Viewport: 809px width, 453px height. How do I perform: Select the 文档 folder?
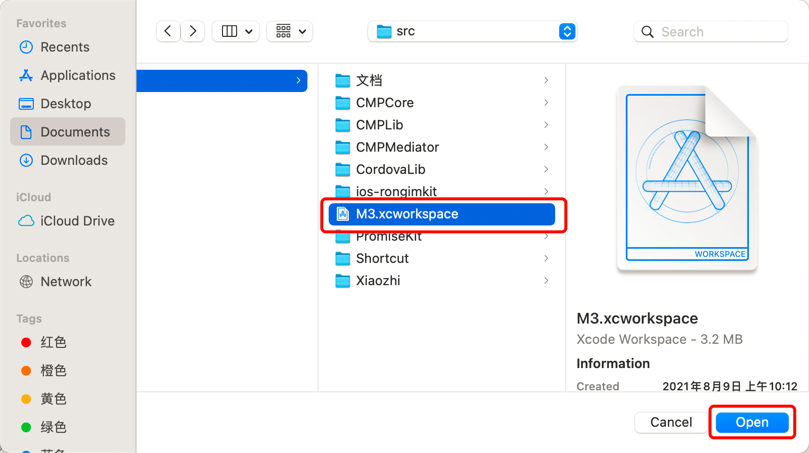(442, 80)
